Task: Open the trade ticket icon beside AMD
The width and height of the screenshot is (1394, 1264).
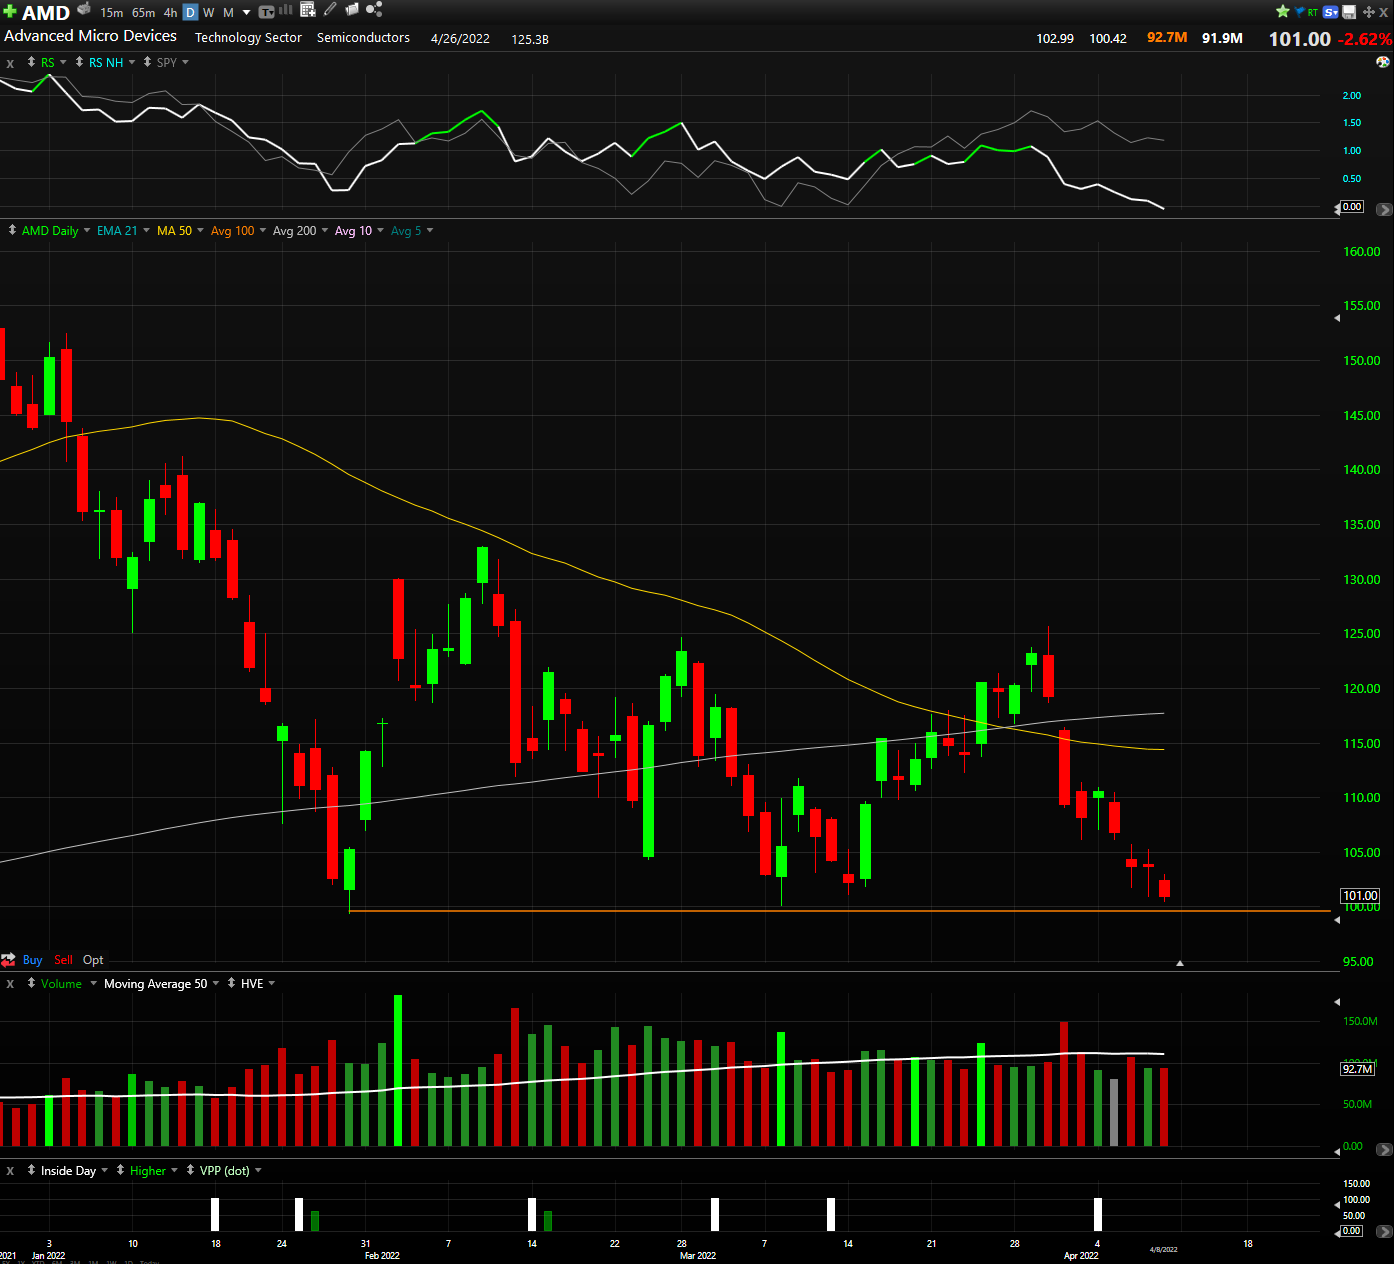Action: pos(84,9)
